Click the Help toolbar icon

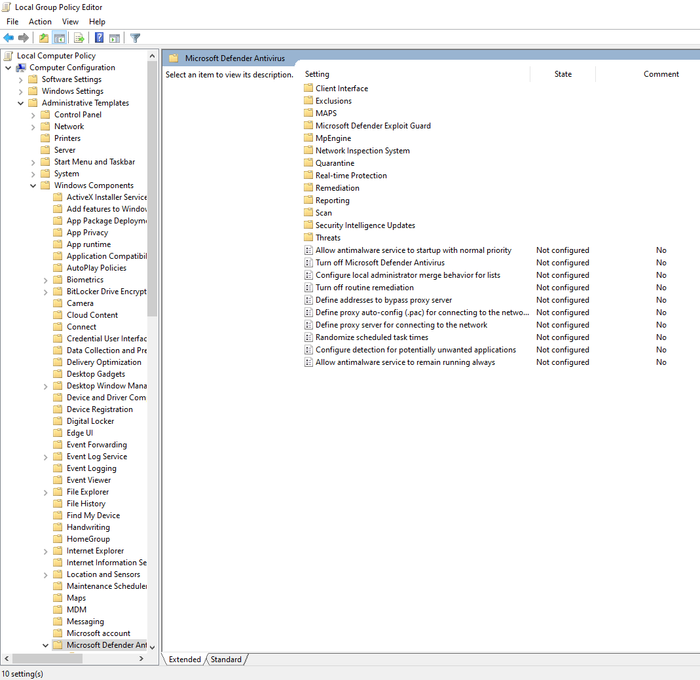(99, 38)
